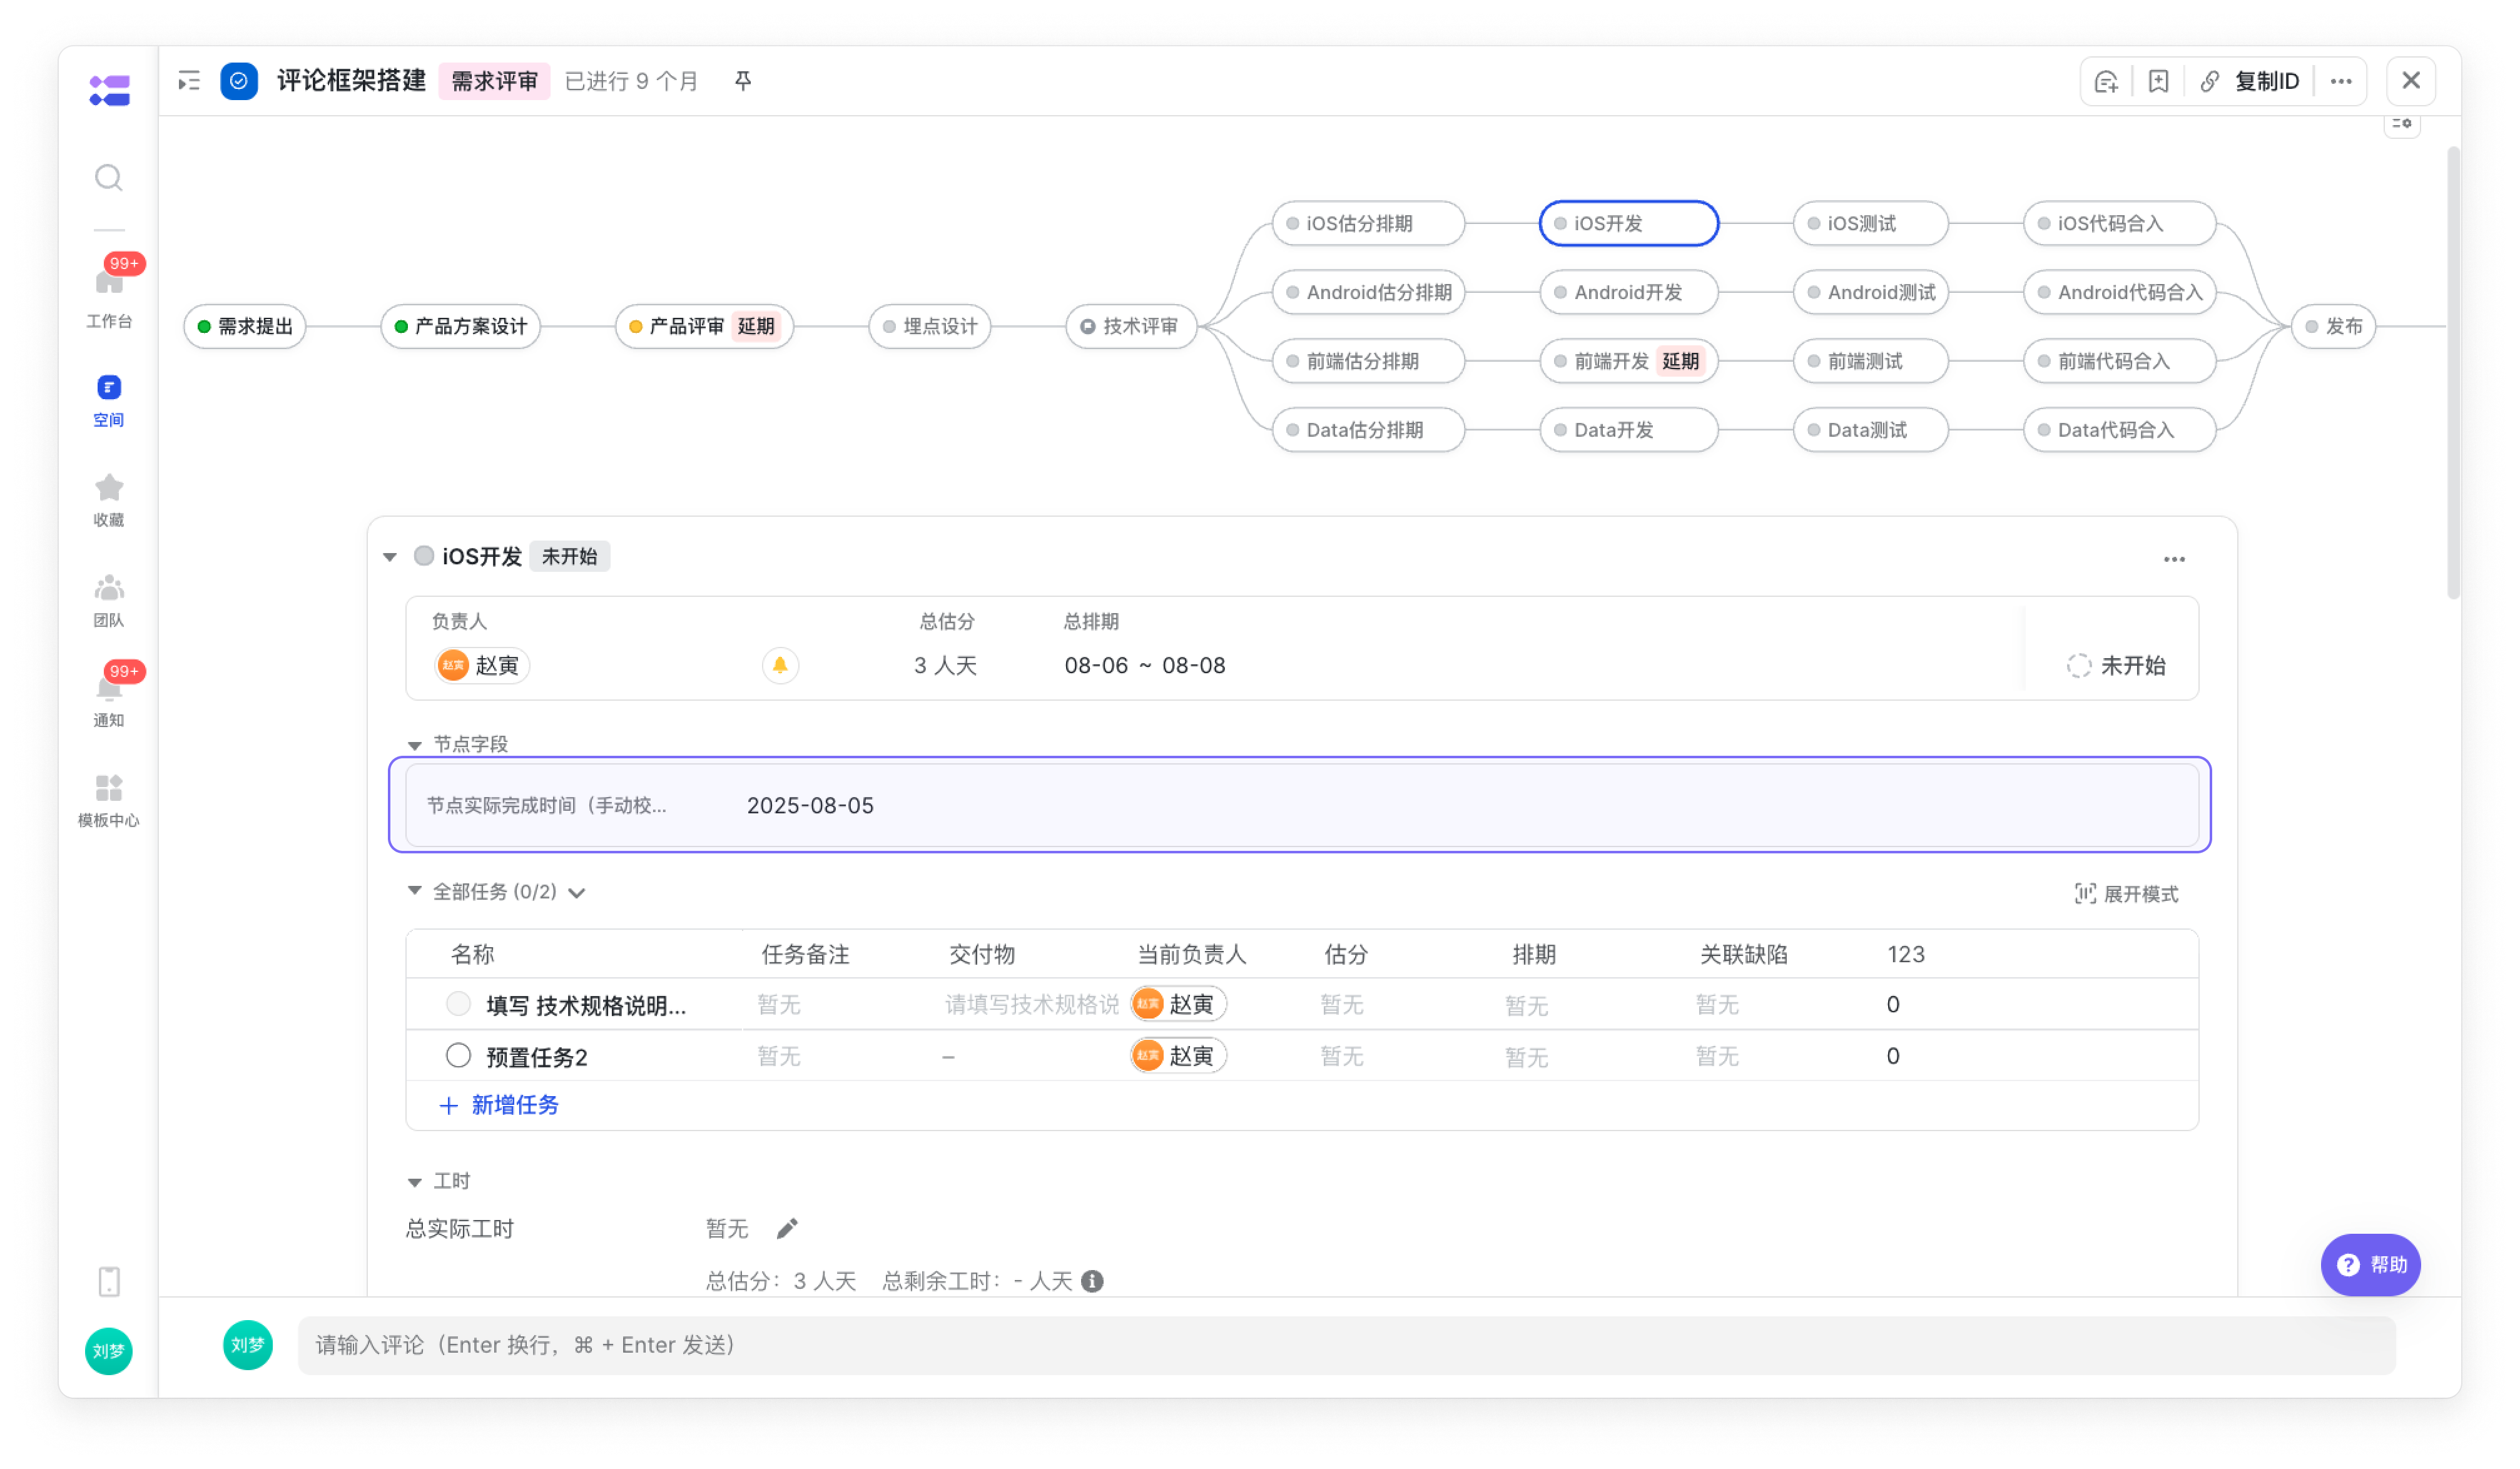Open the three-dot more menu in the header
This screenshot has width=2520, height=1469.
[2341, 81]
